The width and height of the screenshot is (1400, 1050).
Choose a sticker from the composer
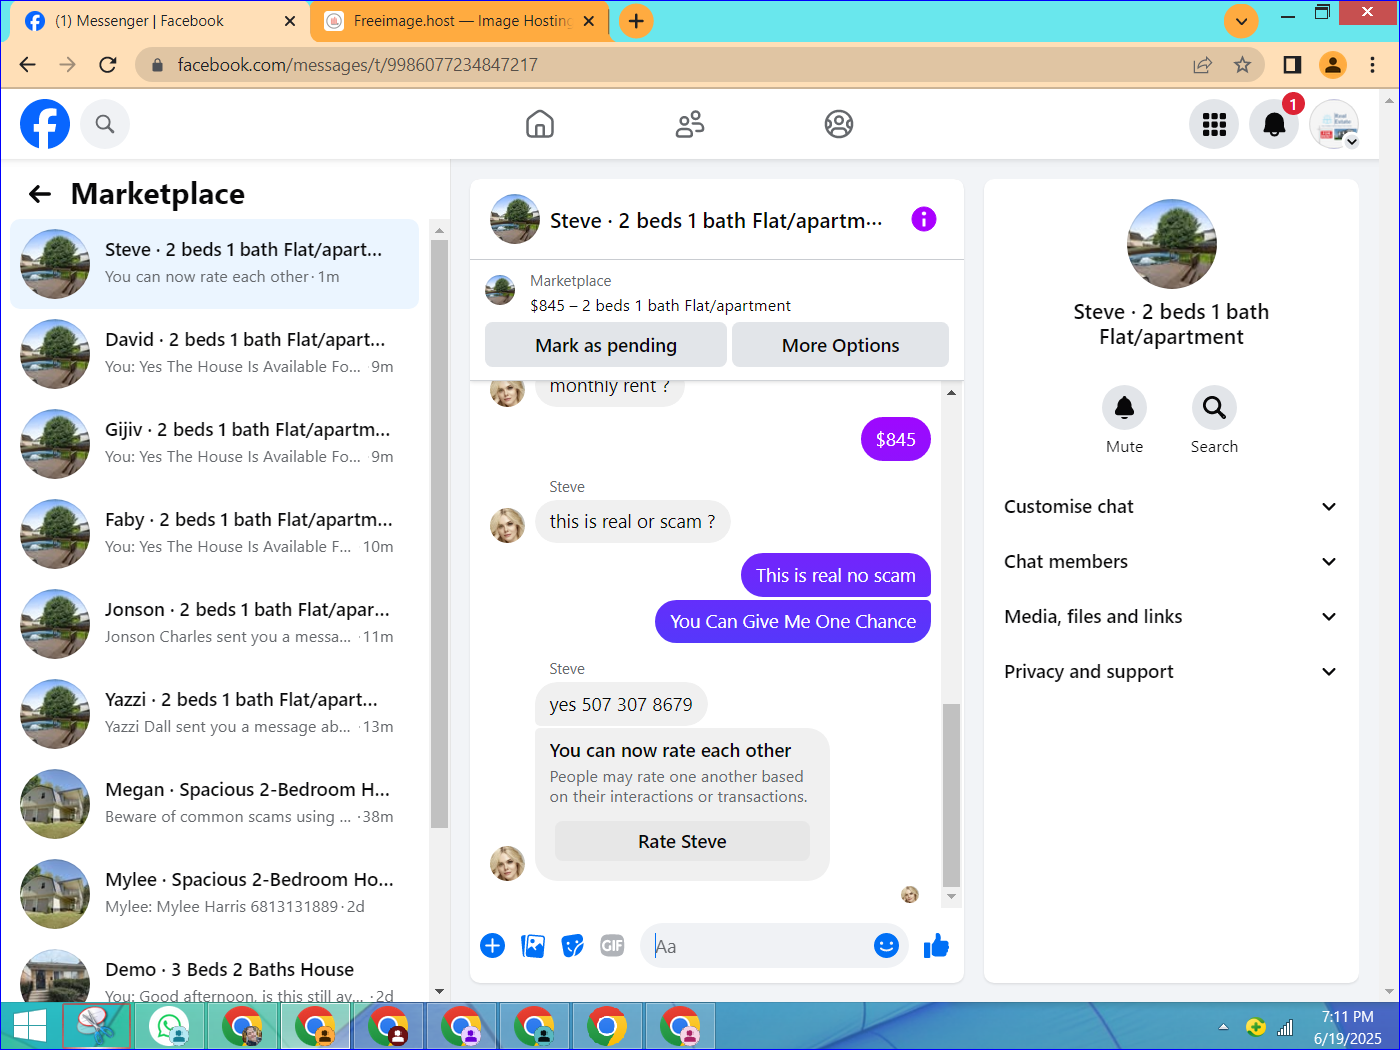[573, 946]
